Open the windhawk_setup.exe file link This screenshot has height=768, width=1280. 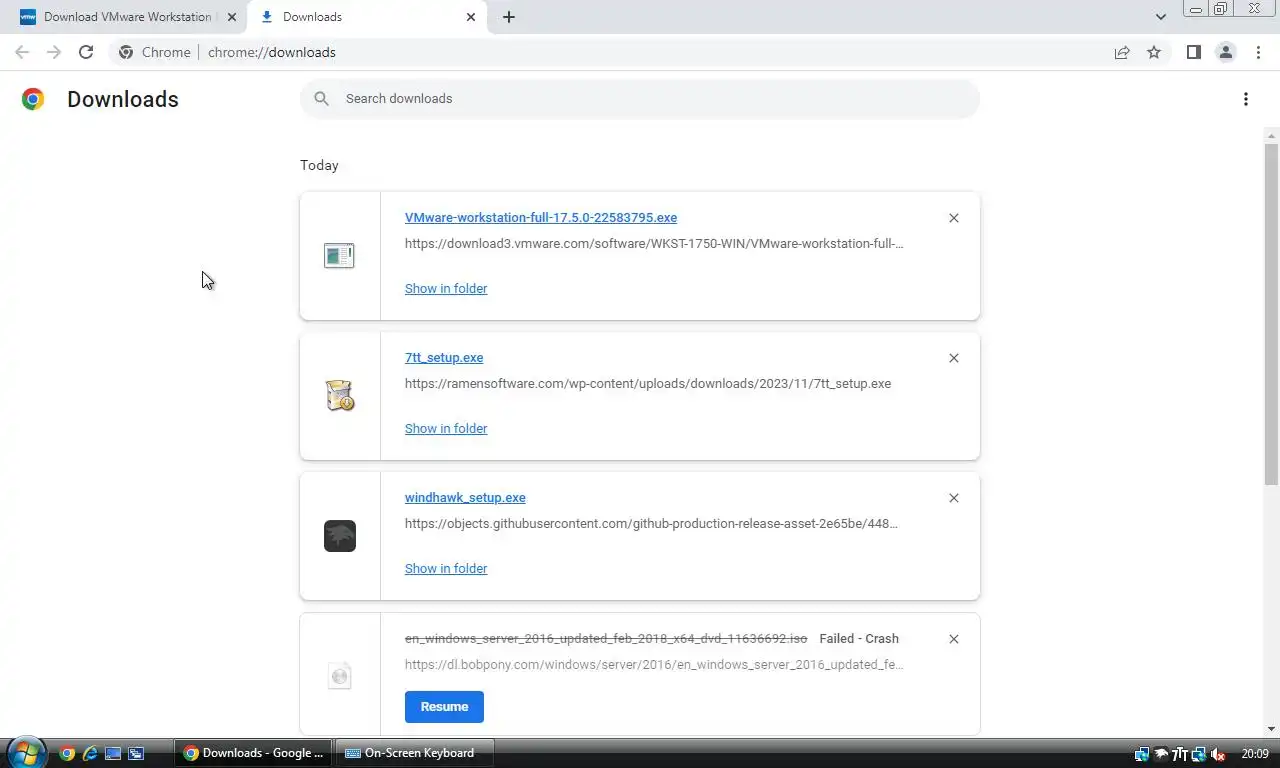tap(465, 498)
